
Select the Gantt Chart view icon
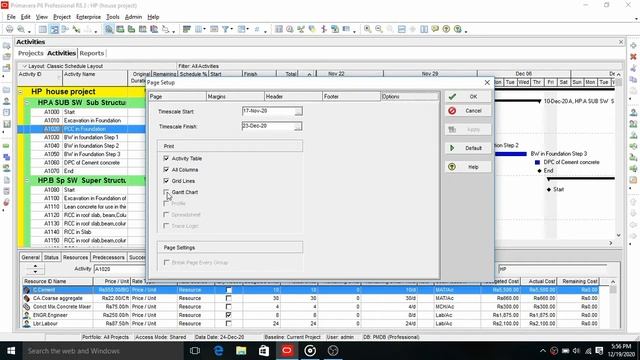point(54,29)
